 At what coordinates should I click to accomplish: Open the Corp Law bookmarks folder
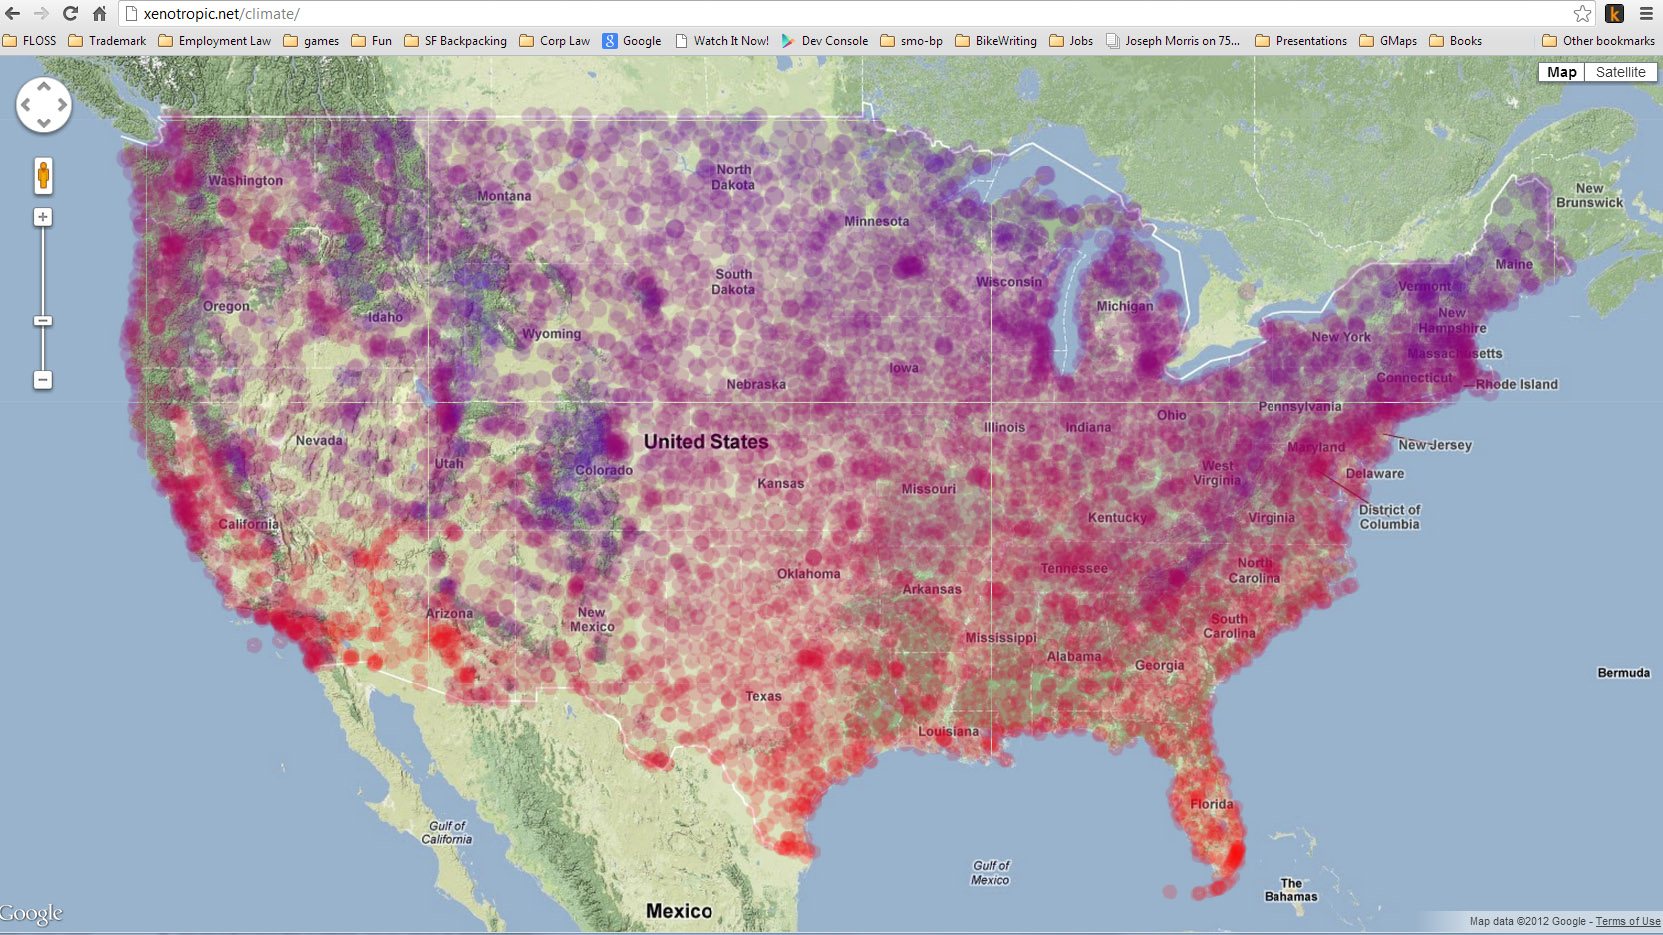coord(554,41)
